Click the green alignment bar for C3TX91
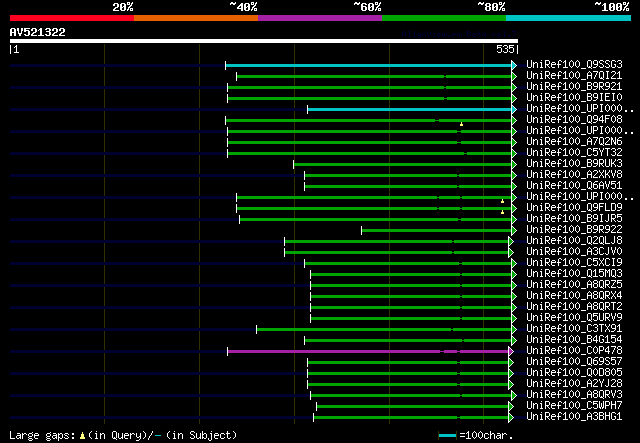This screenshot has height=443, width=640. (x=384, y=329)
